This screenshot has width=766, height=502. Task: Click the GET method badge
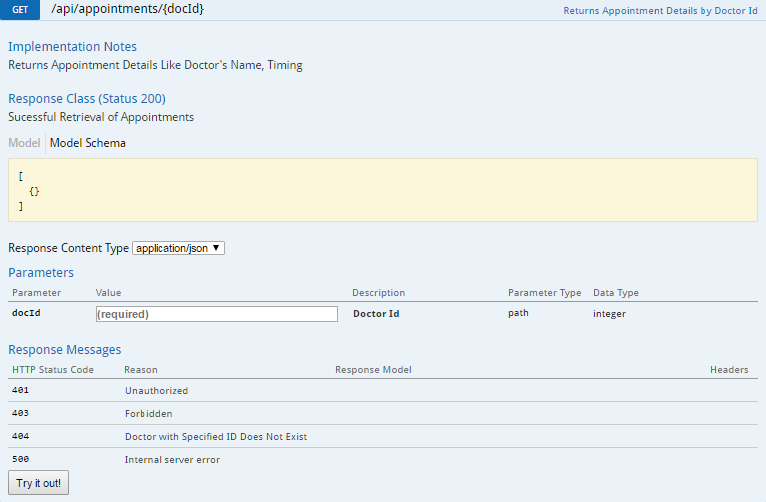pos(20,10)
